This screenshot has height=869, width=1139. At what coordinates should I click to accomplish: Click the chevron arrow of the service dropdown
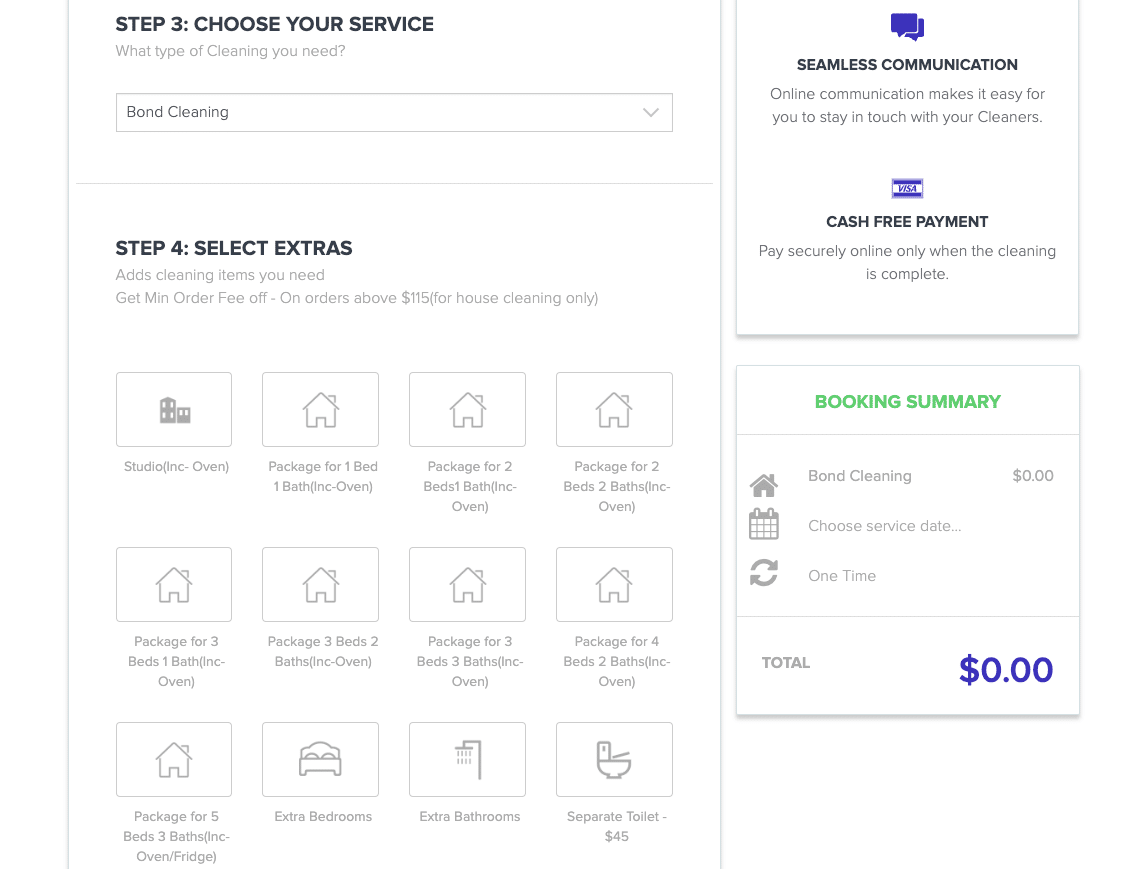tap(651, 112)
